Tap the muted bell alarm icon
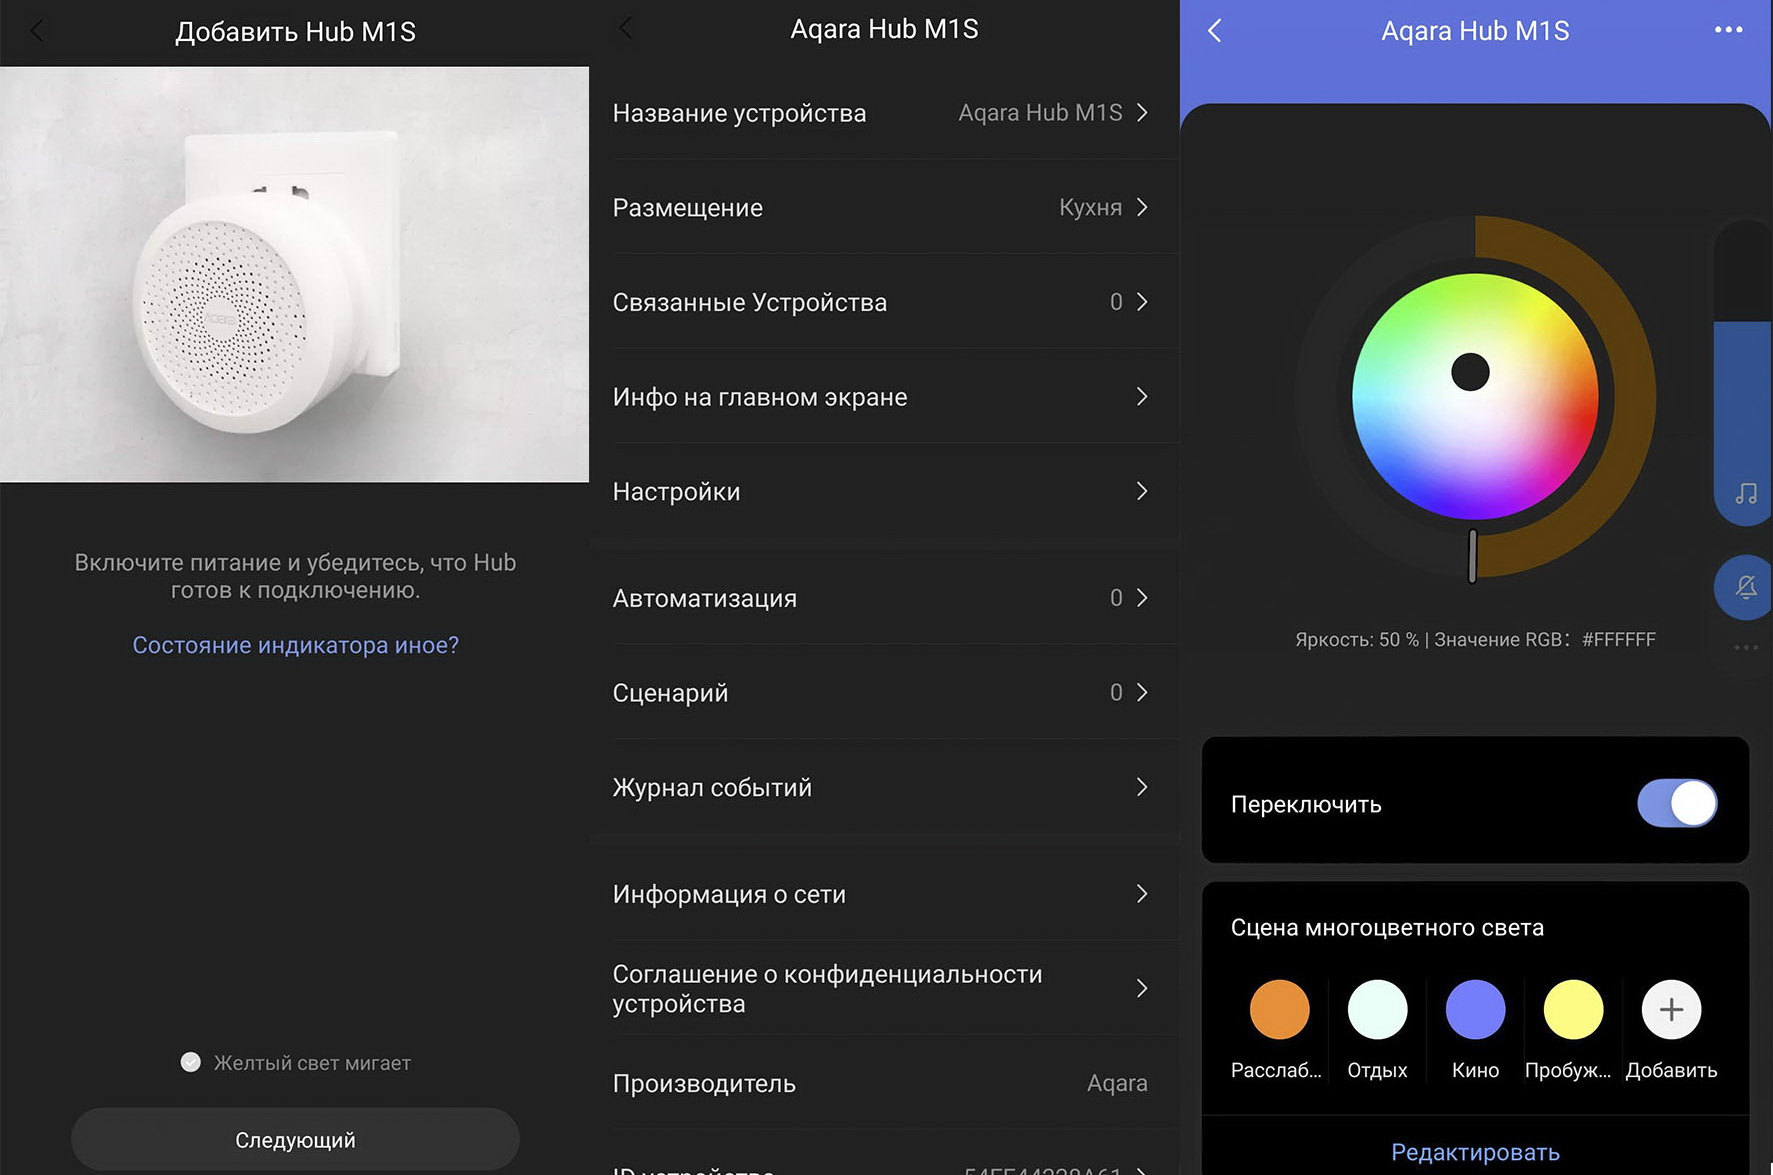Image resolution: width=1773 pixels, height=1175 pixels. (x=1746, y=587)
